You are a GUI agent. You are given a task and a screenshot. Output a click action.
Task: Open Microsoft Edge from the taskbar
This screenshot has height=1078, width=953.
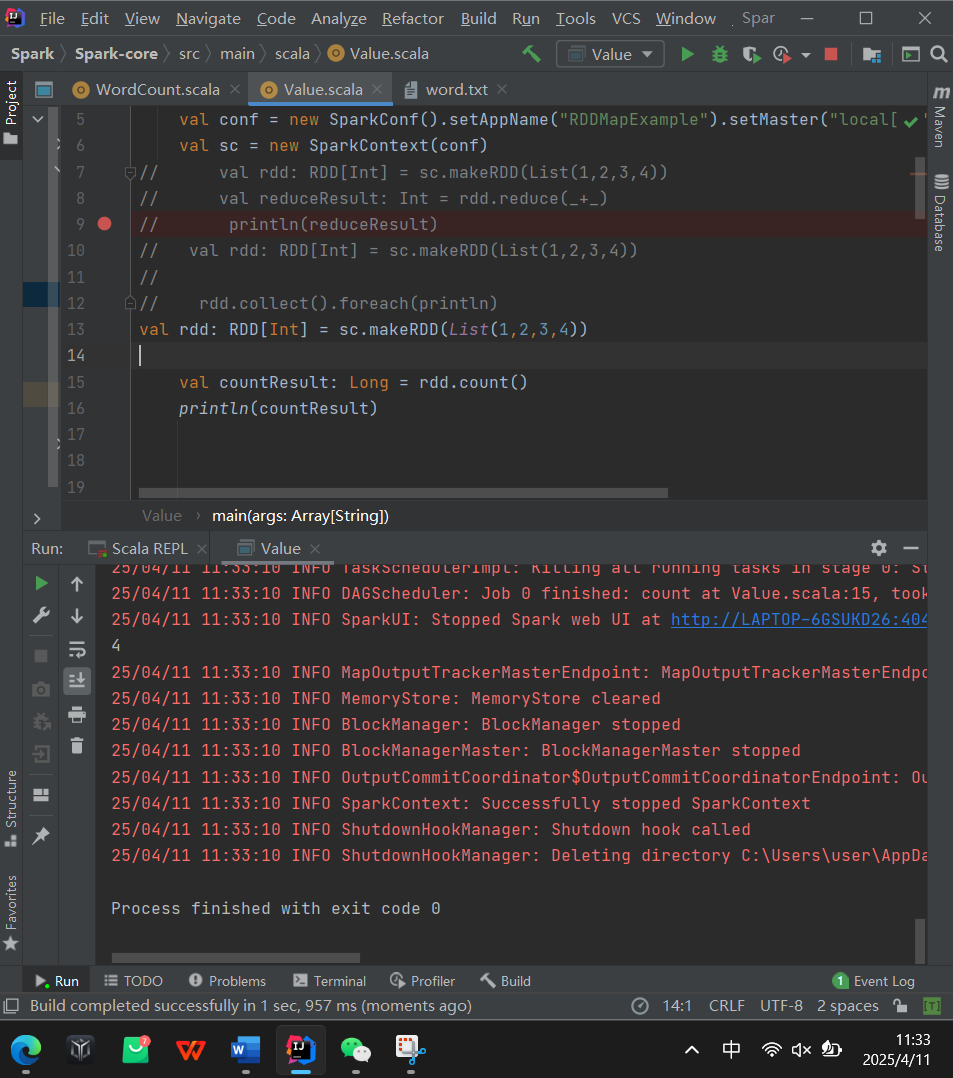tap(25, 1050)
